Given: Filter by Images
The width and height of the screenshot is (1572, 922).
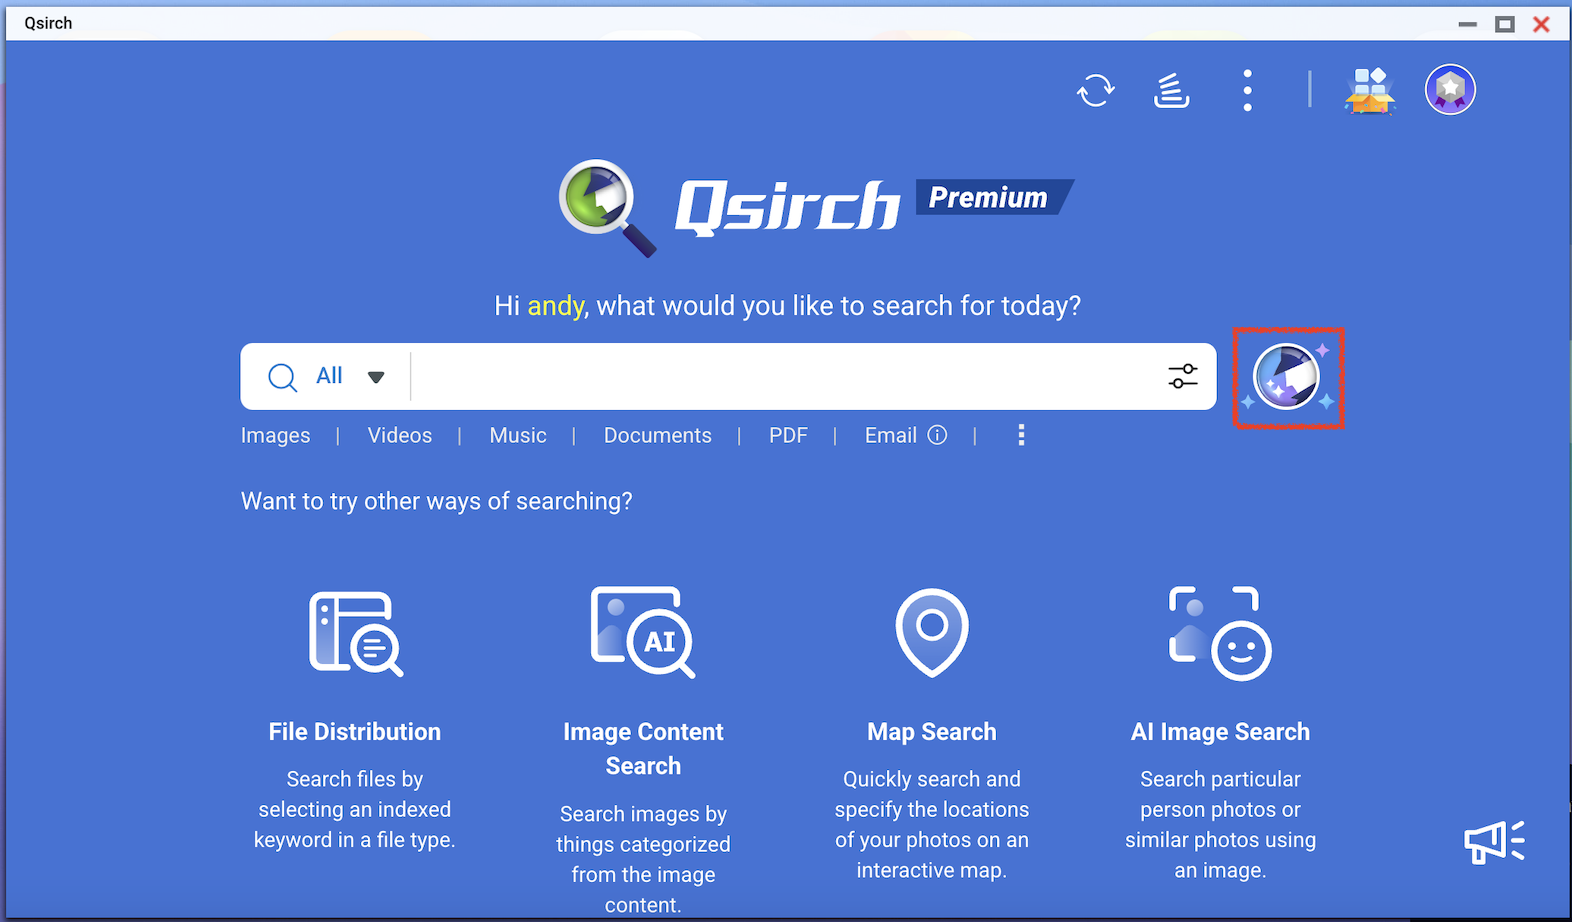Looking at the screenshot, I should coord(275,436).
